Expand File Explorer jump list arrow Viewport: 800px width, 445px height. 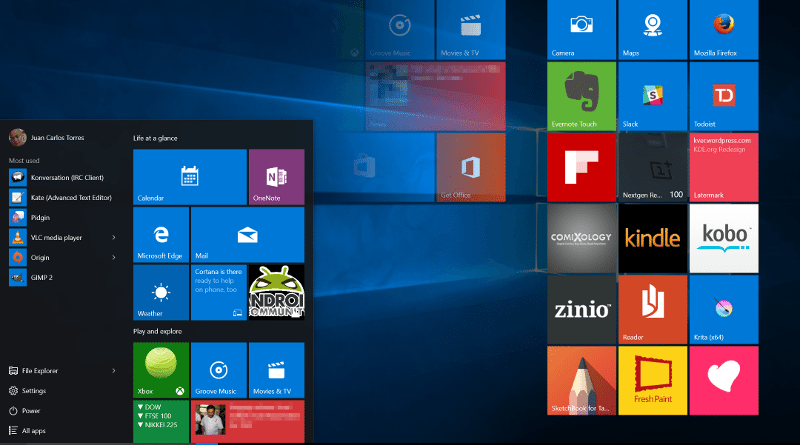tap(114, 370)
